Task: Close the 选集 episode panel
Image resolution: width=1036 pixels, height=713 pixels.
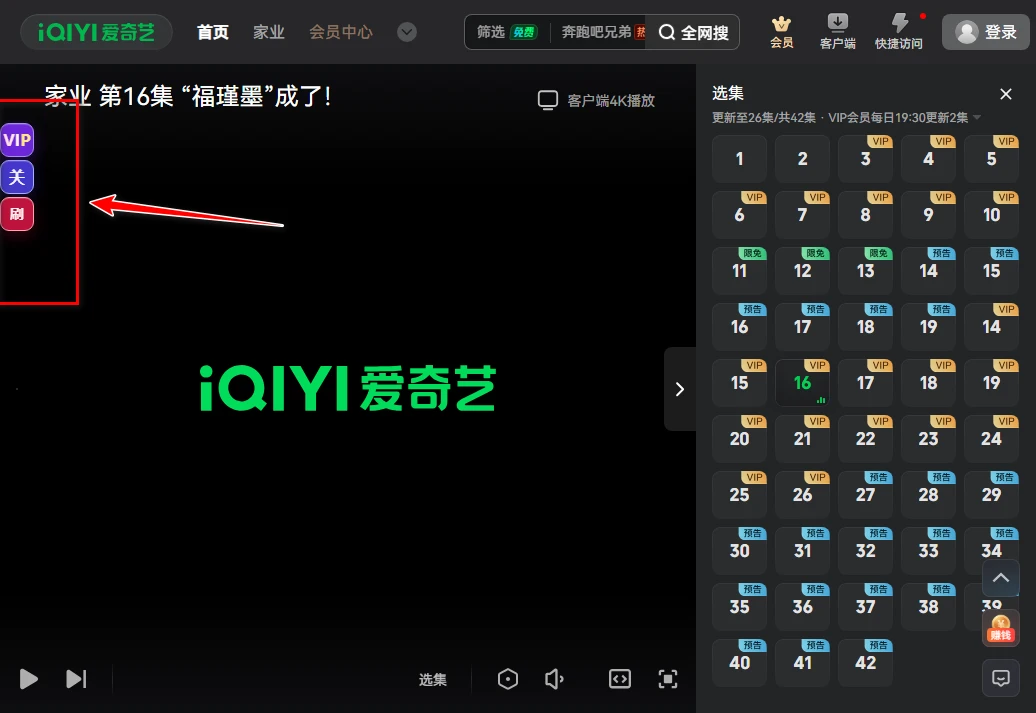Action: coord(1006,94)
